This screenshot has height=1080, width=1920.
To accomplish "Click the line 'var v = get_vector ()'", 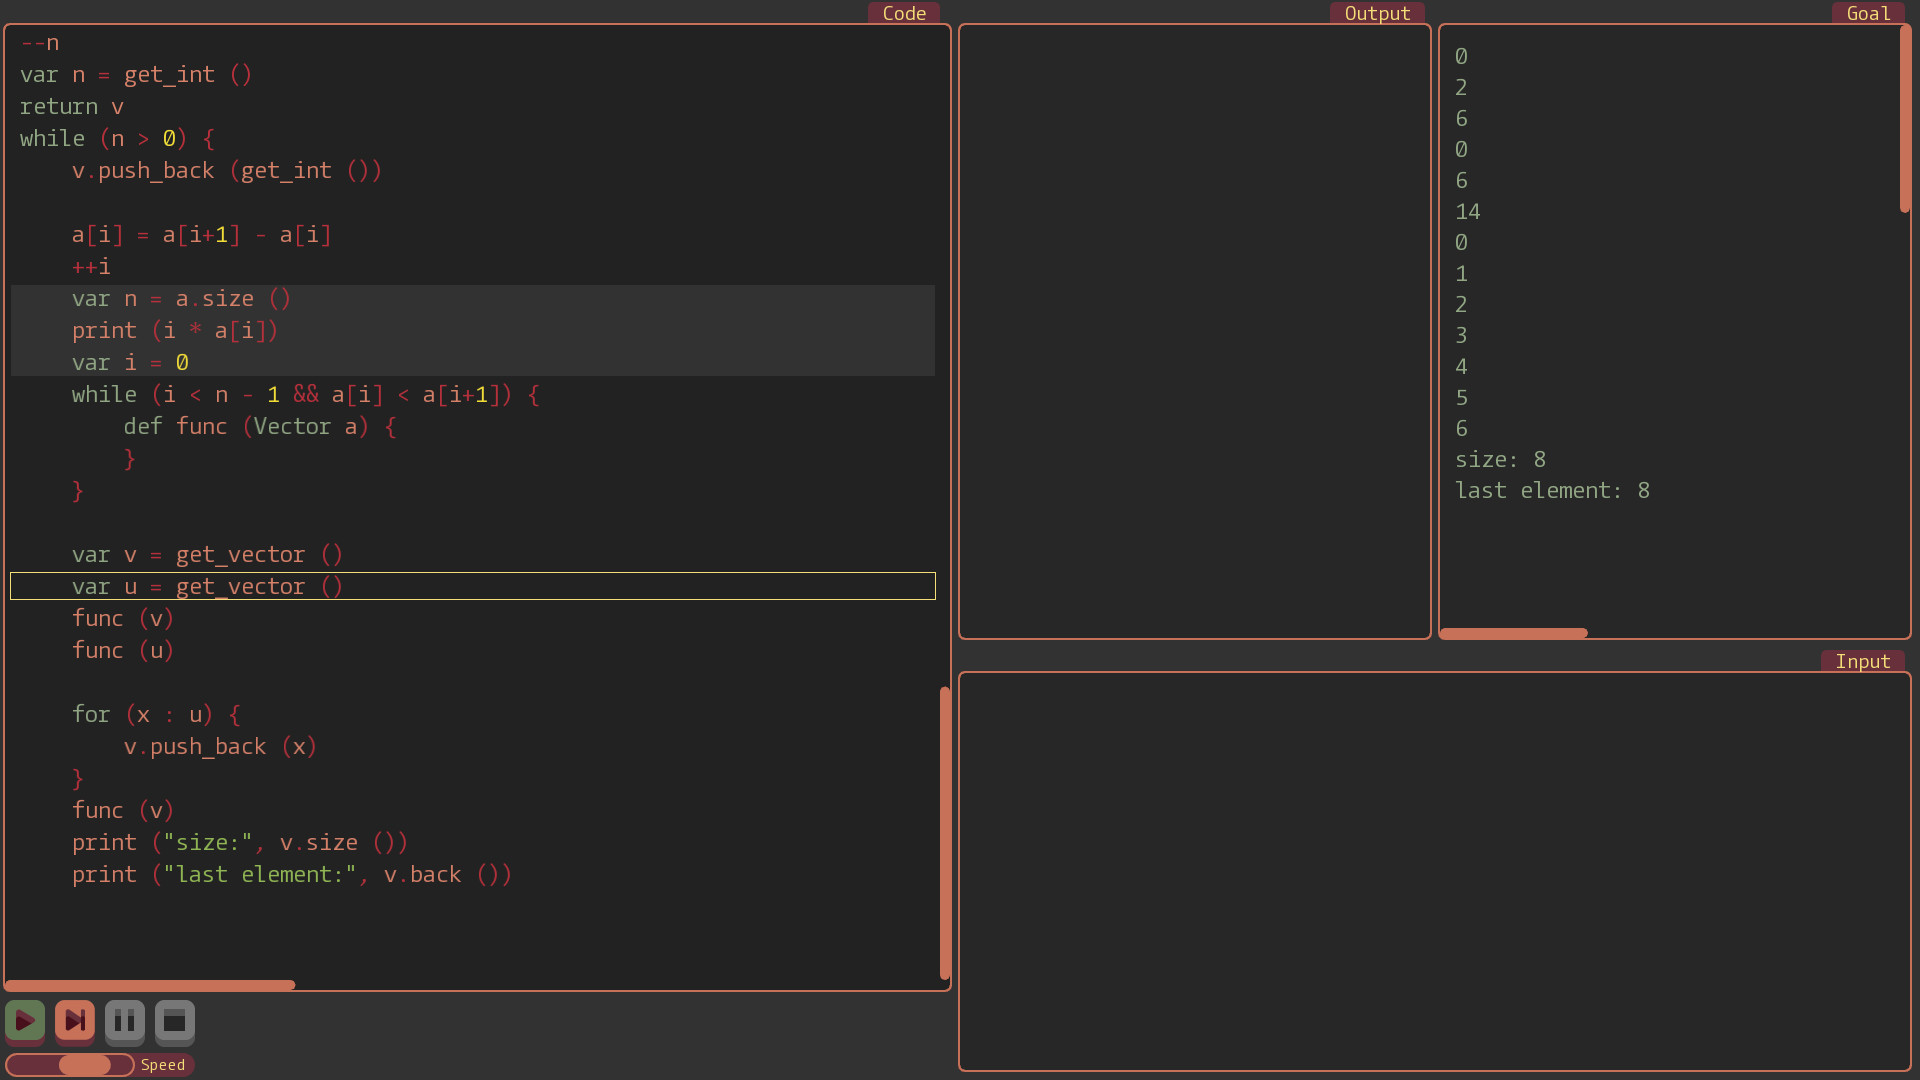I will 207,554.
